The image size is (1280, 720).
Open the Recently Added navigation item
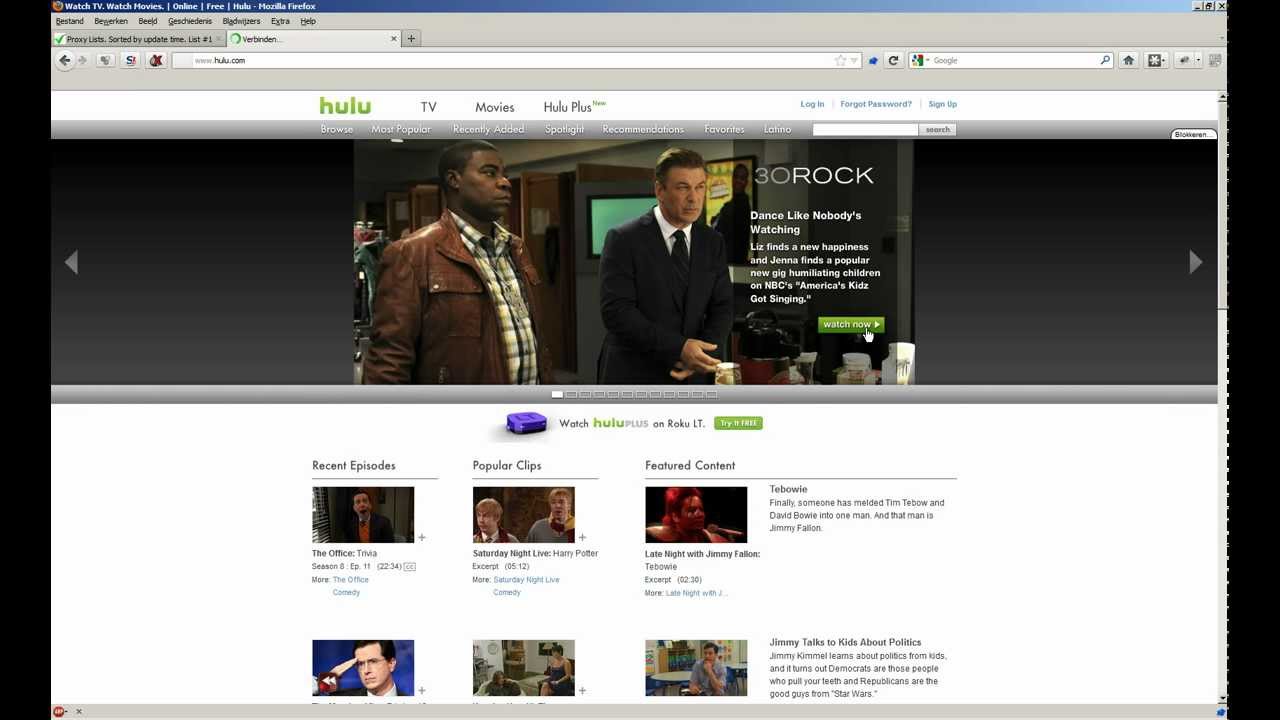[x=488, y=129]
